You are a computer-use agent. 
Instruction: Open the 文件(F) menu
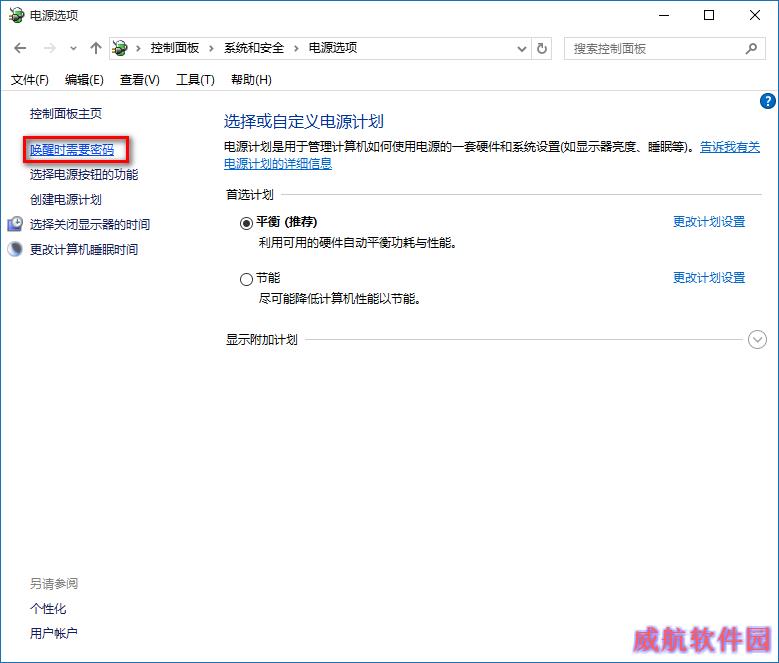click(30, 79)
